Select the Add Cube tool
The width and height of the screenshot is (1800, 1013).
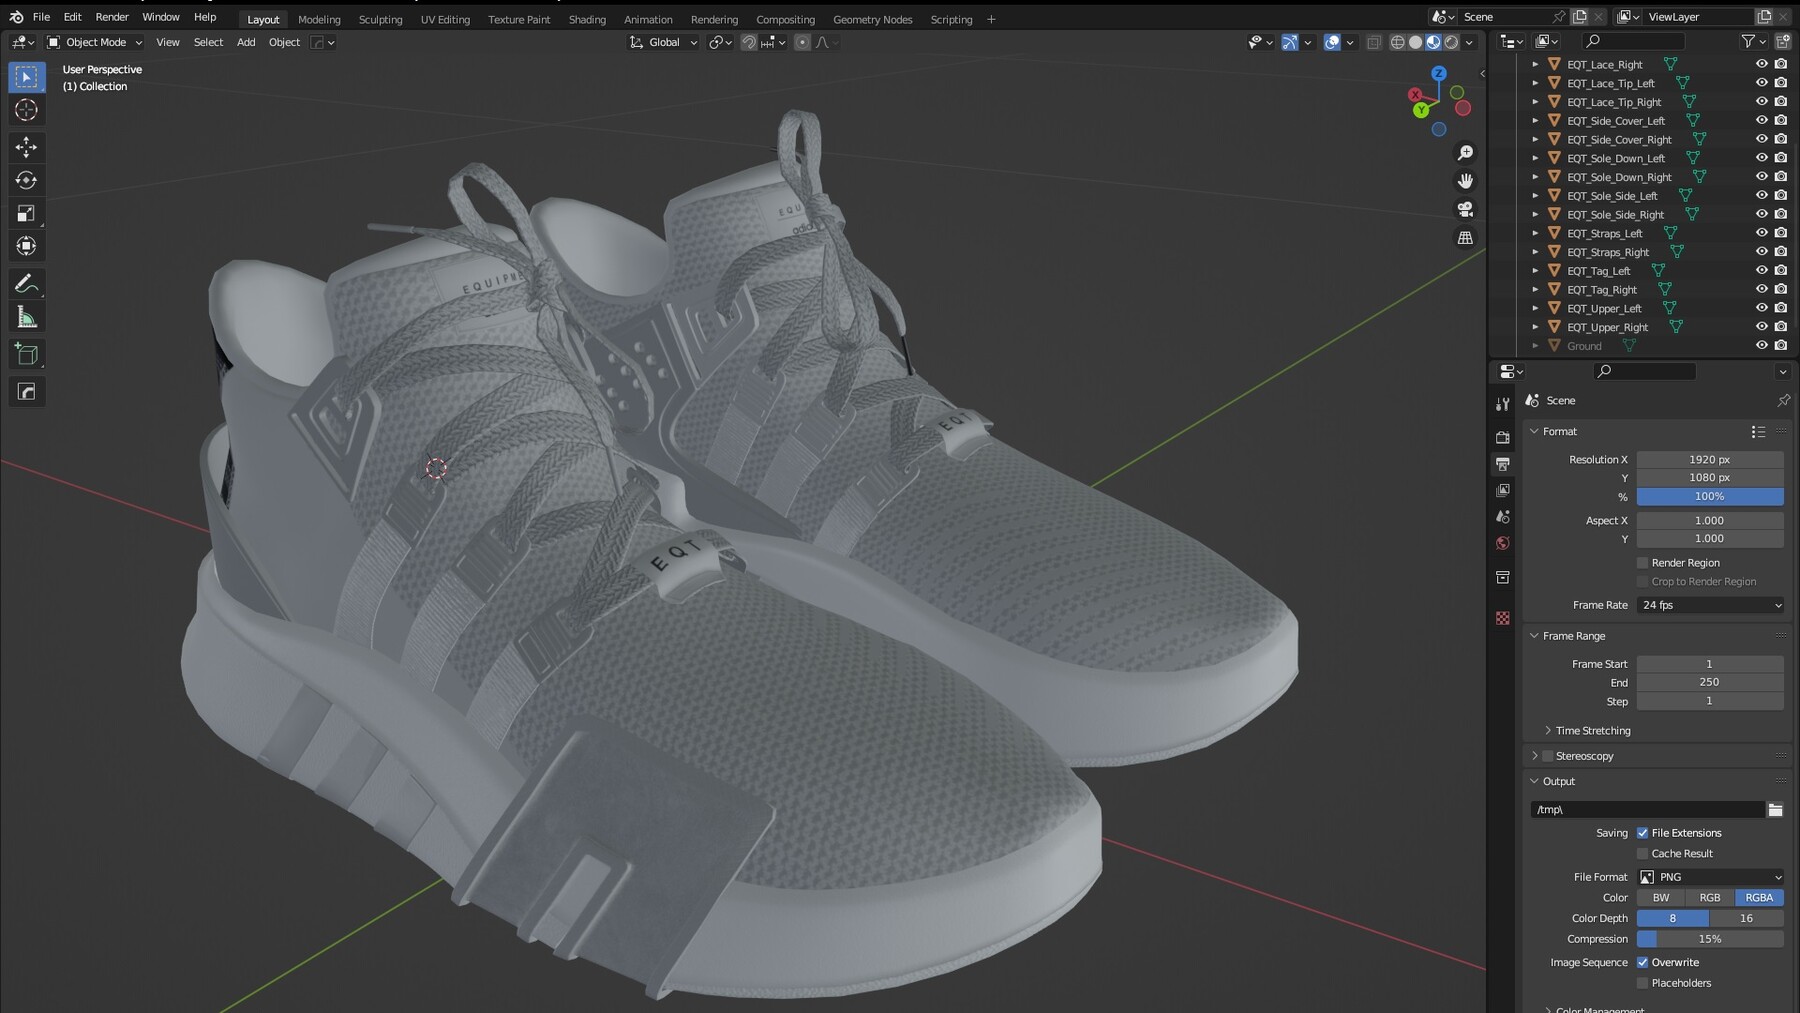[x=26, y=353]
